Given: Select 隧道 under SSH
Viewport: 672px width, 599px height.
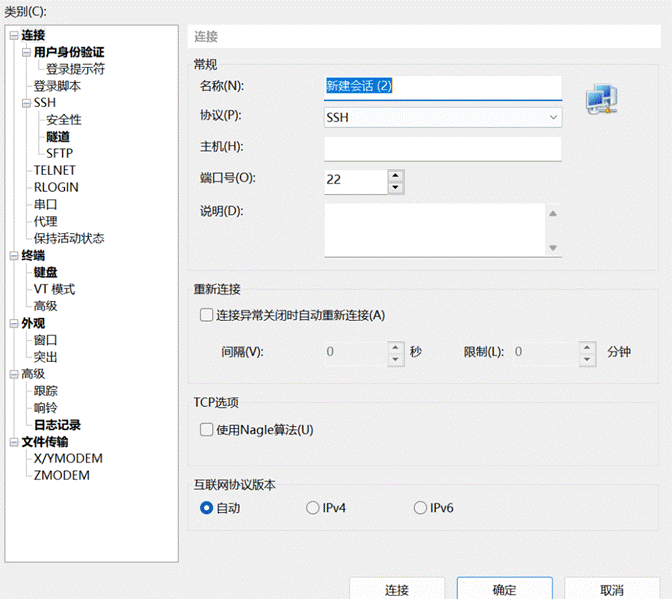Looking at the screenshot, I should click(x=58, y=137).
